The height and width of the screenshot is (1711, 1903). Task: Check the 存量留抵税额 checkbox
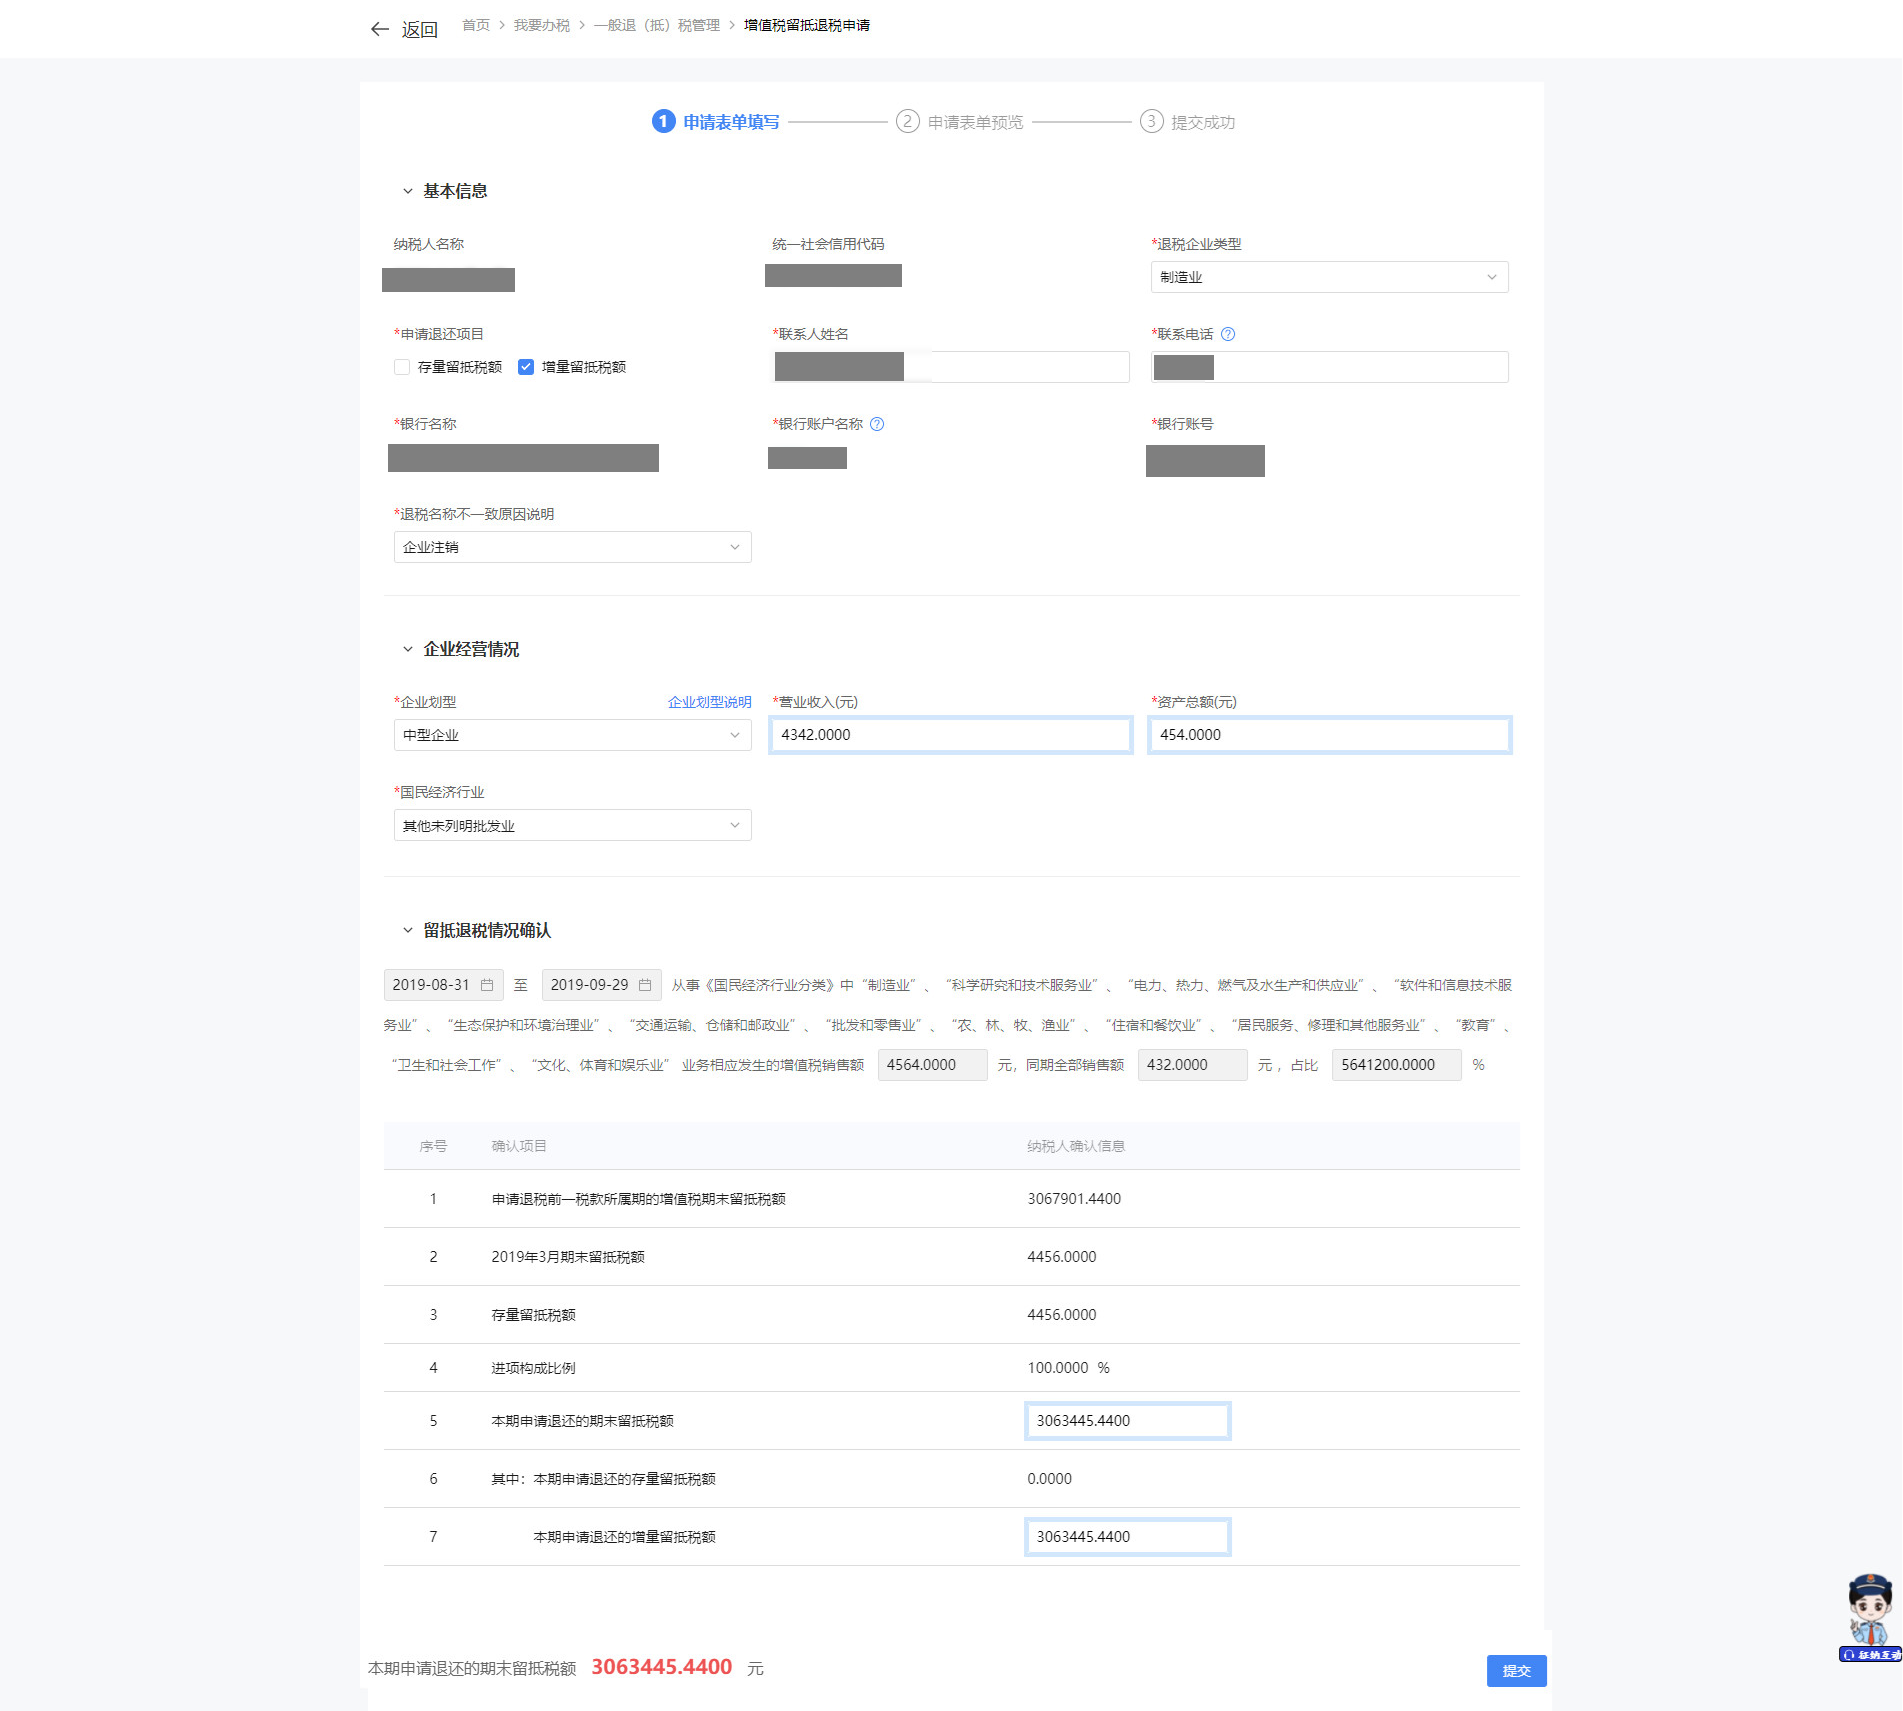coord(402,367)
